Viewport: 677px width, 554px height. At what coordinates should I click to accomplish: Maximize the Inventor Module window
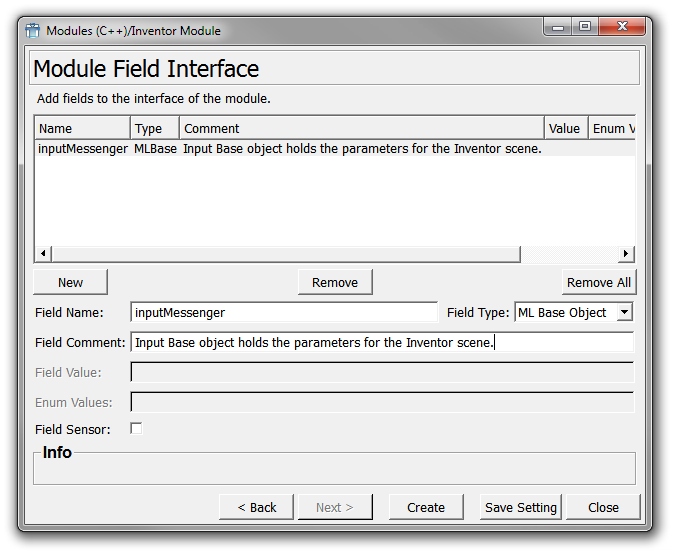coord(585,28)
